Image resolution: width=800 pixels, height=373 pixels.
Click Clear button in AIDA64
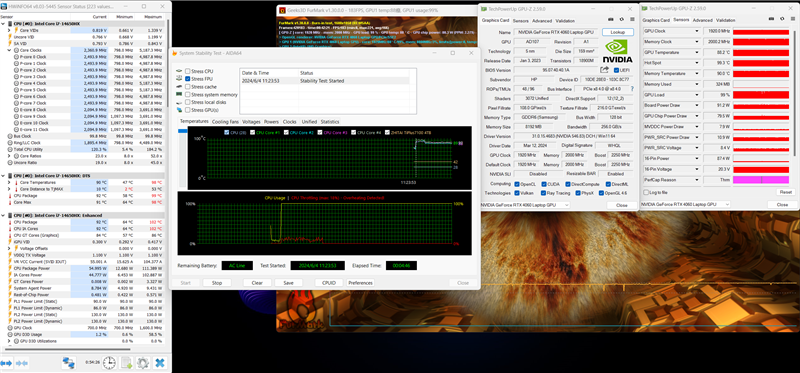[x=257, y=283]
